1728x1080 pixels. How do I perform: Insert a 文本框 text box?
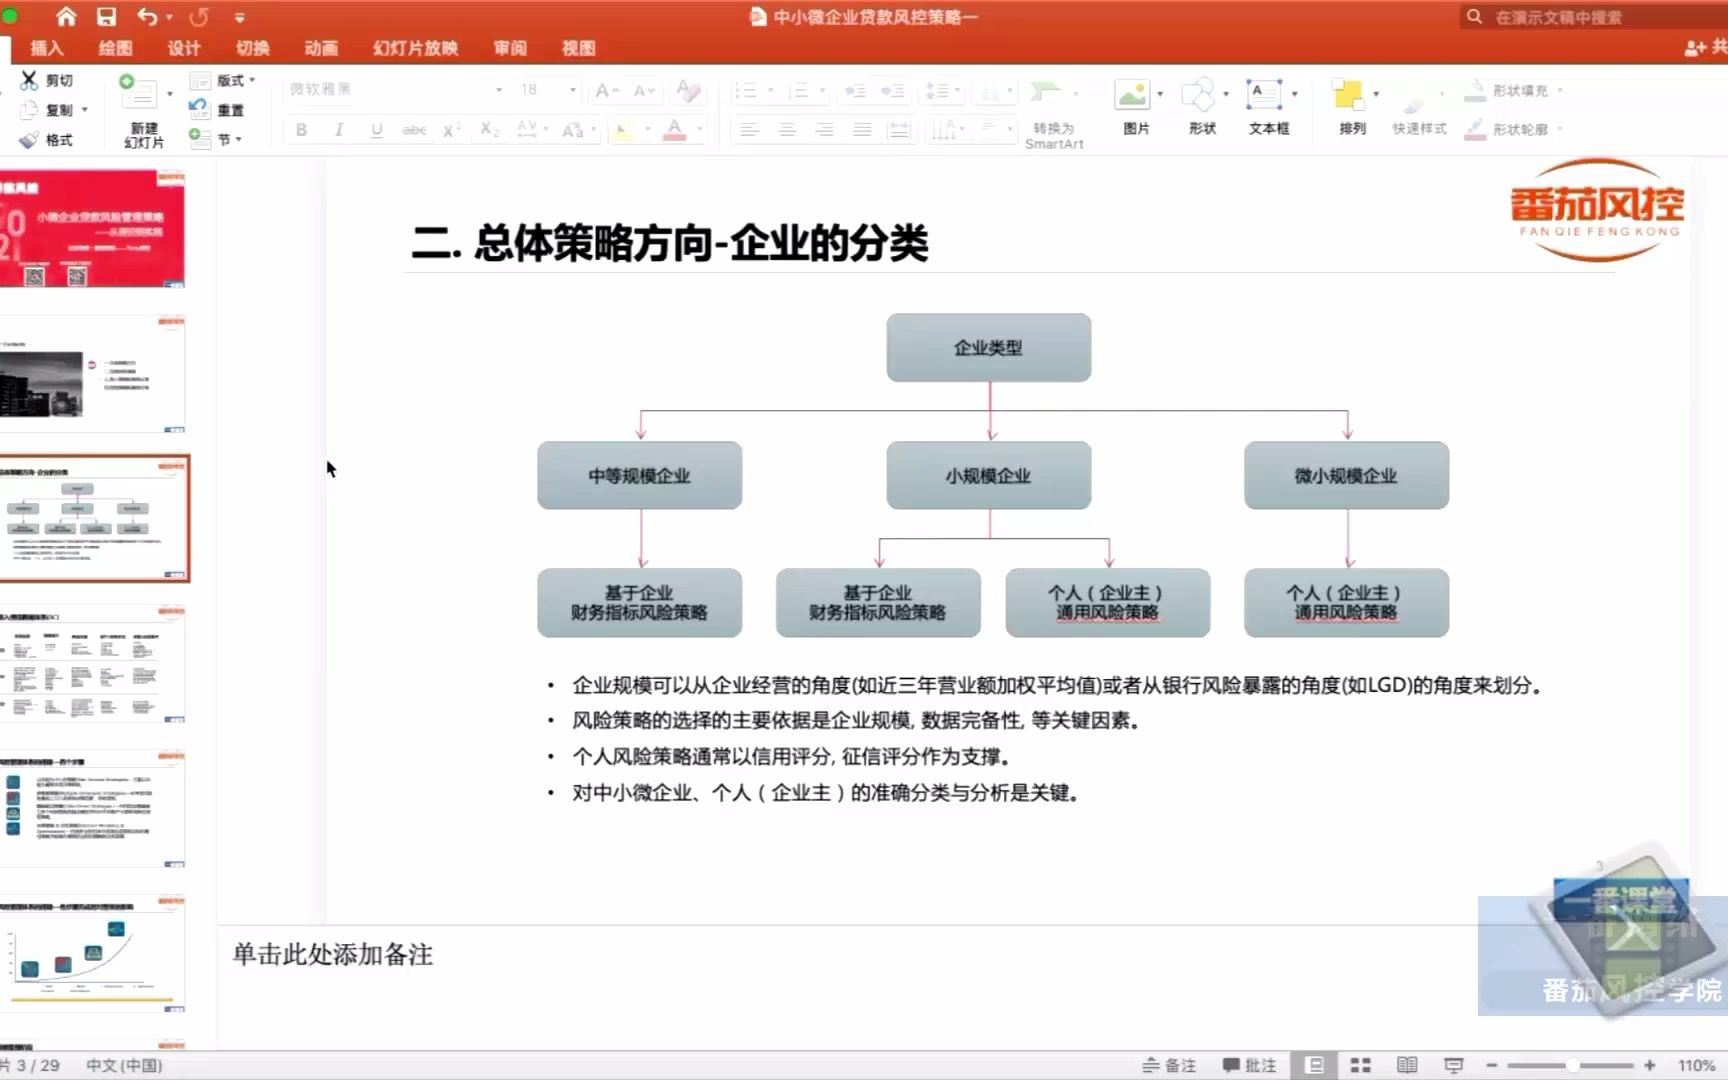tap(1268, 107)
